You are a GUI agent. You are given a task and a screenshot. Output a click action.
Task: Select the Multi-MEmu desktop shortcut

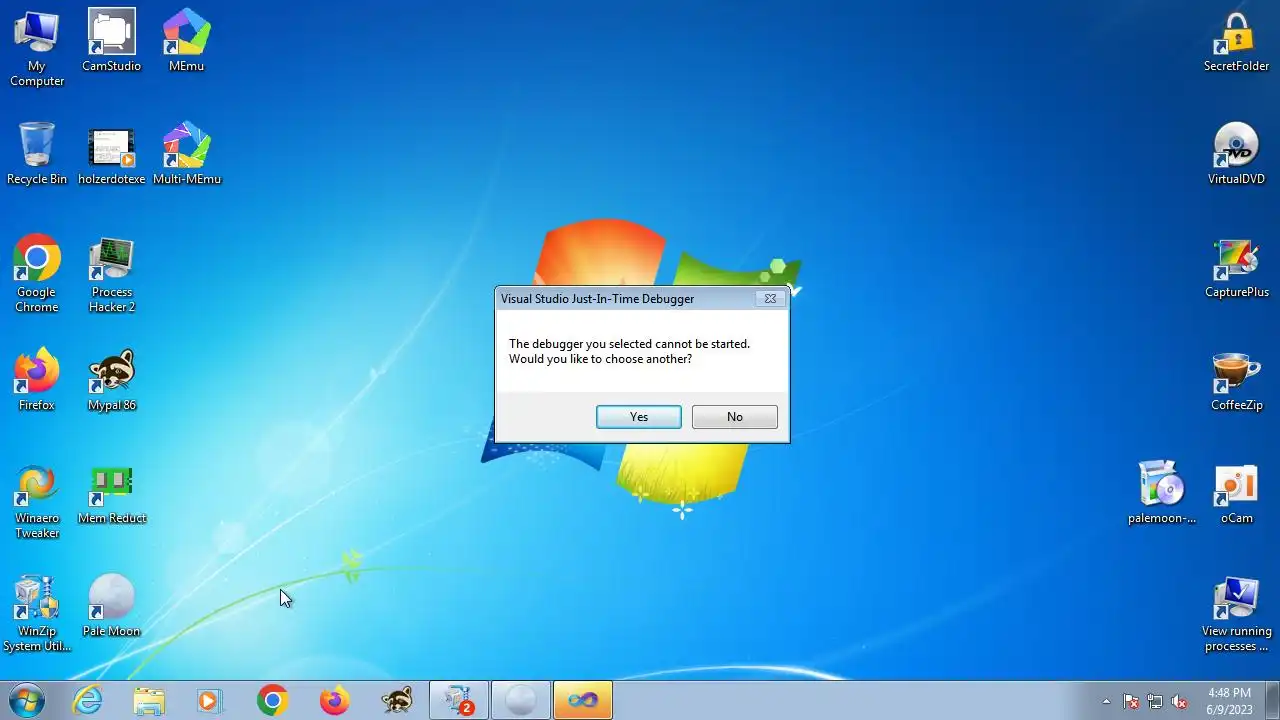(x=187, y=154)
